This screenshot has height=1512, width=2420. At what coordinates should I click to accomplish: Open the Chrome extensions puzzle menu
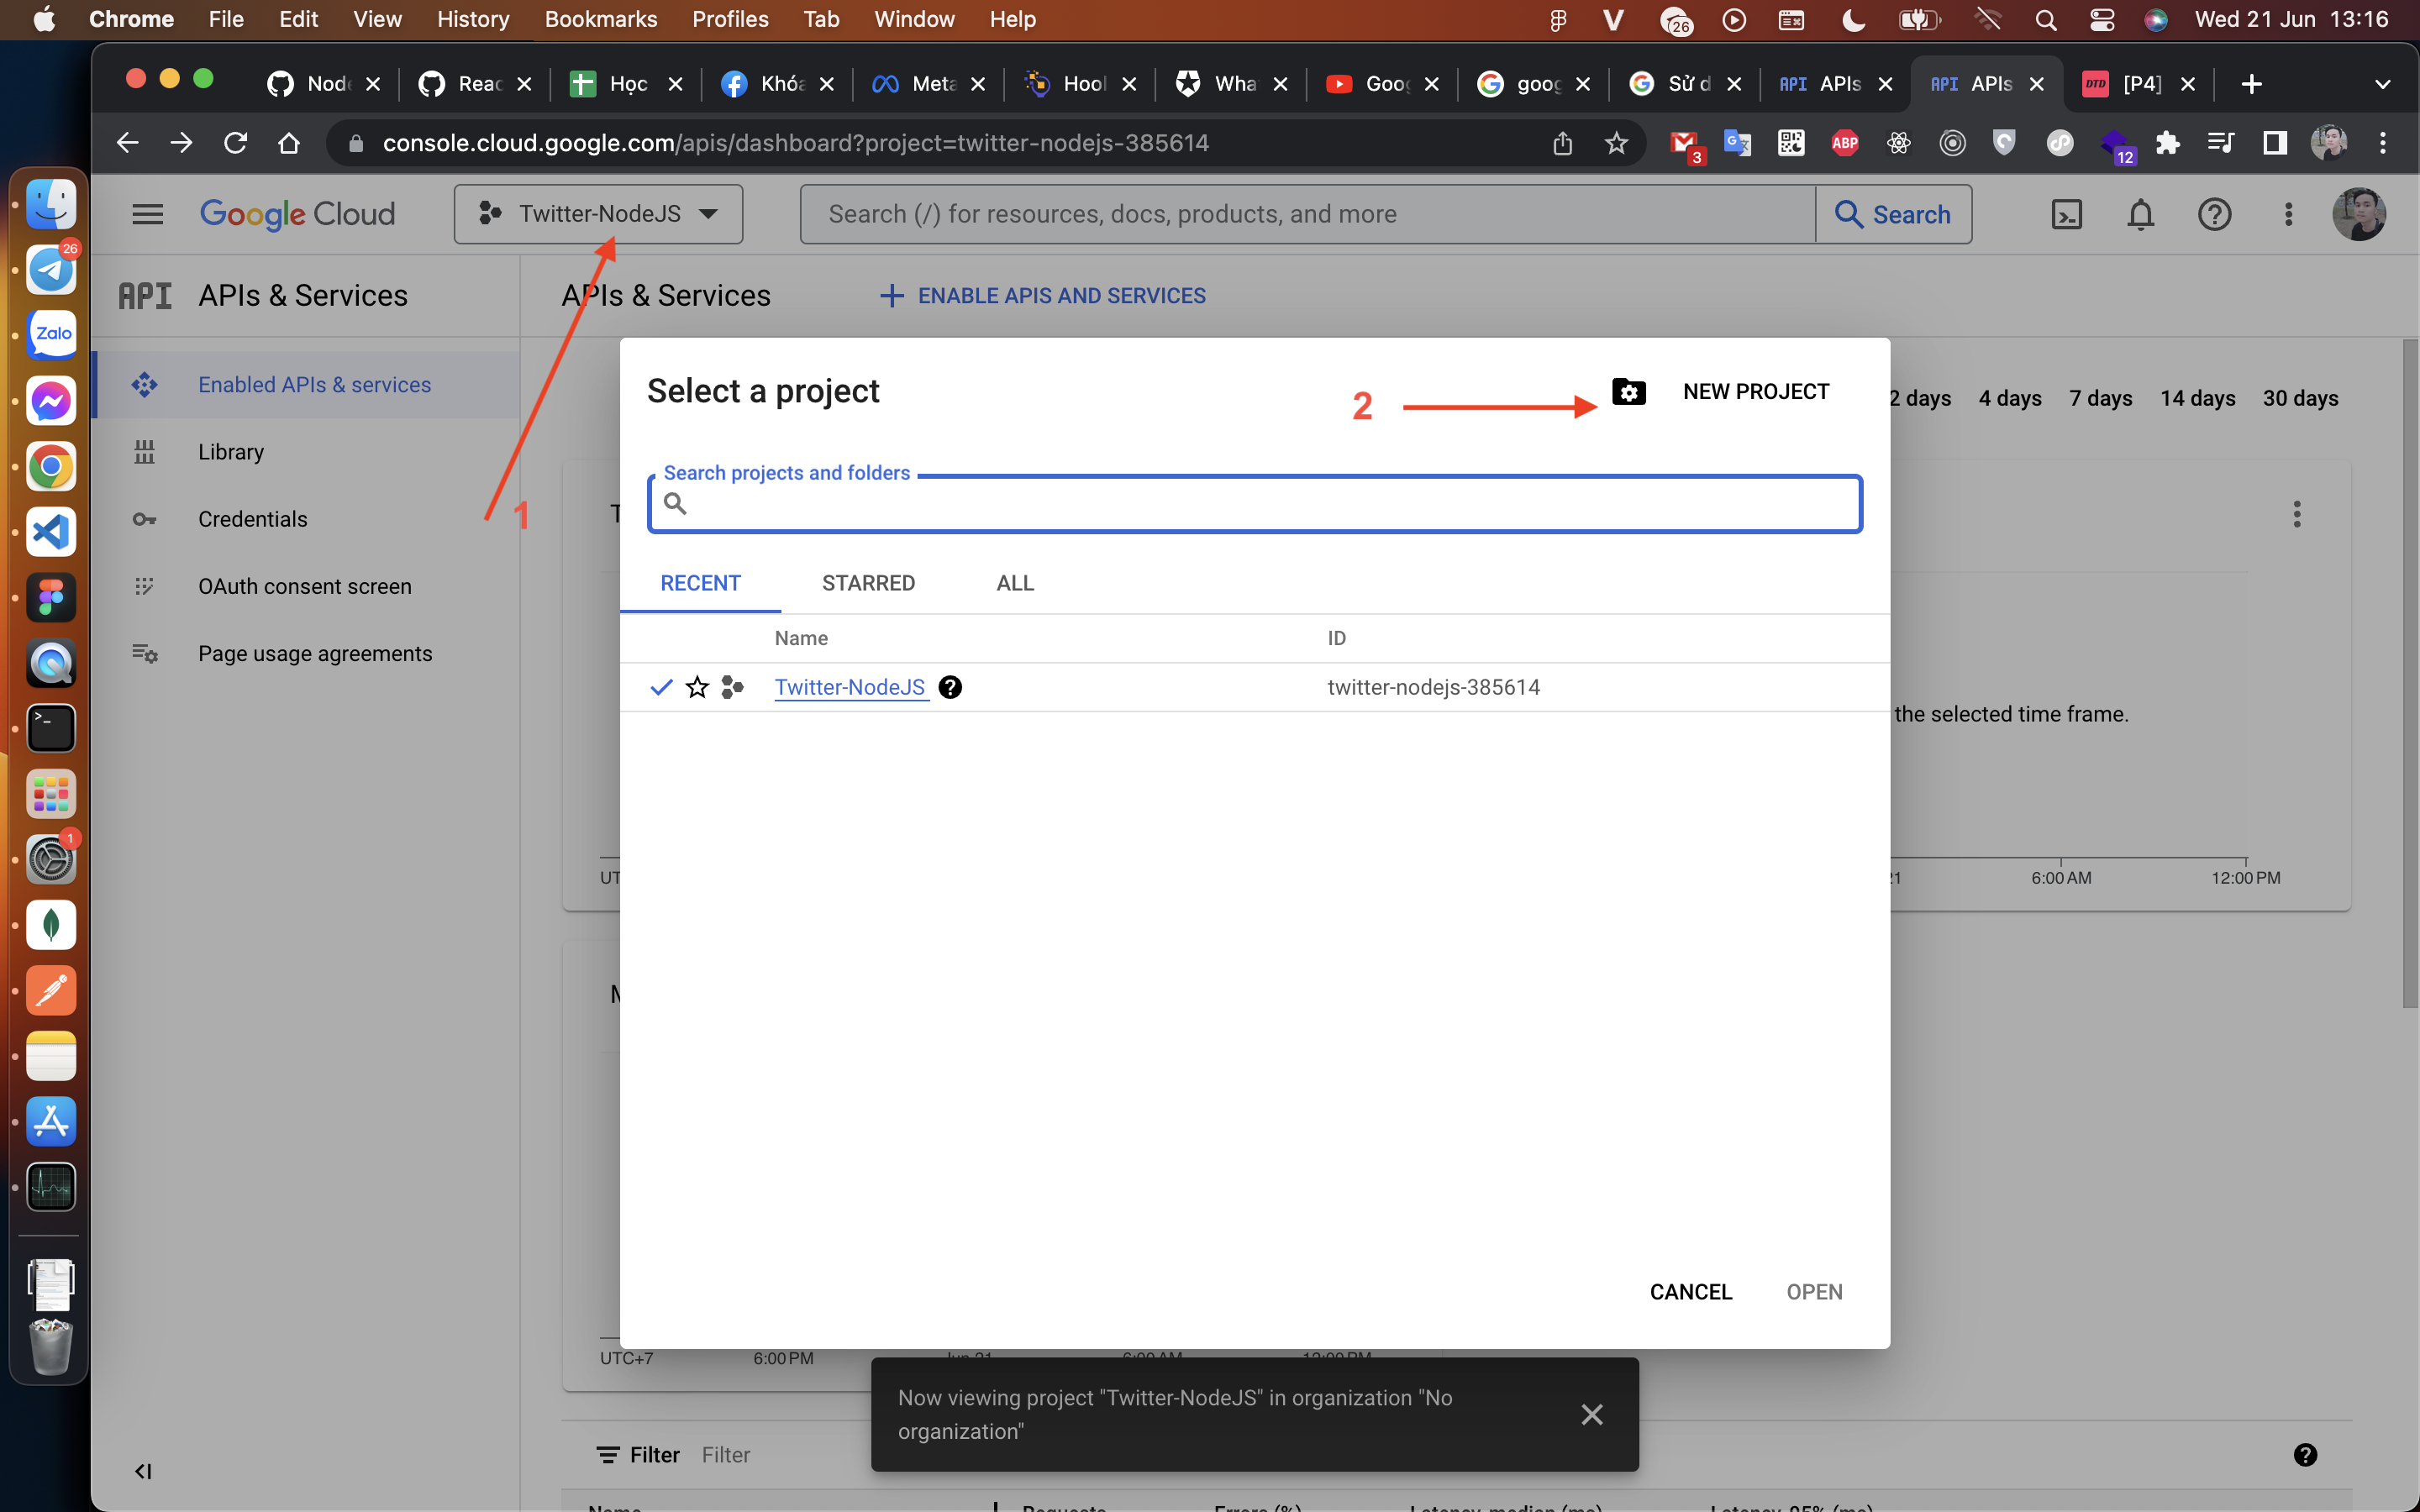pos(2167,143)
